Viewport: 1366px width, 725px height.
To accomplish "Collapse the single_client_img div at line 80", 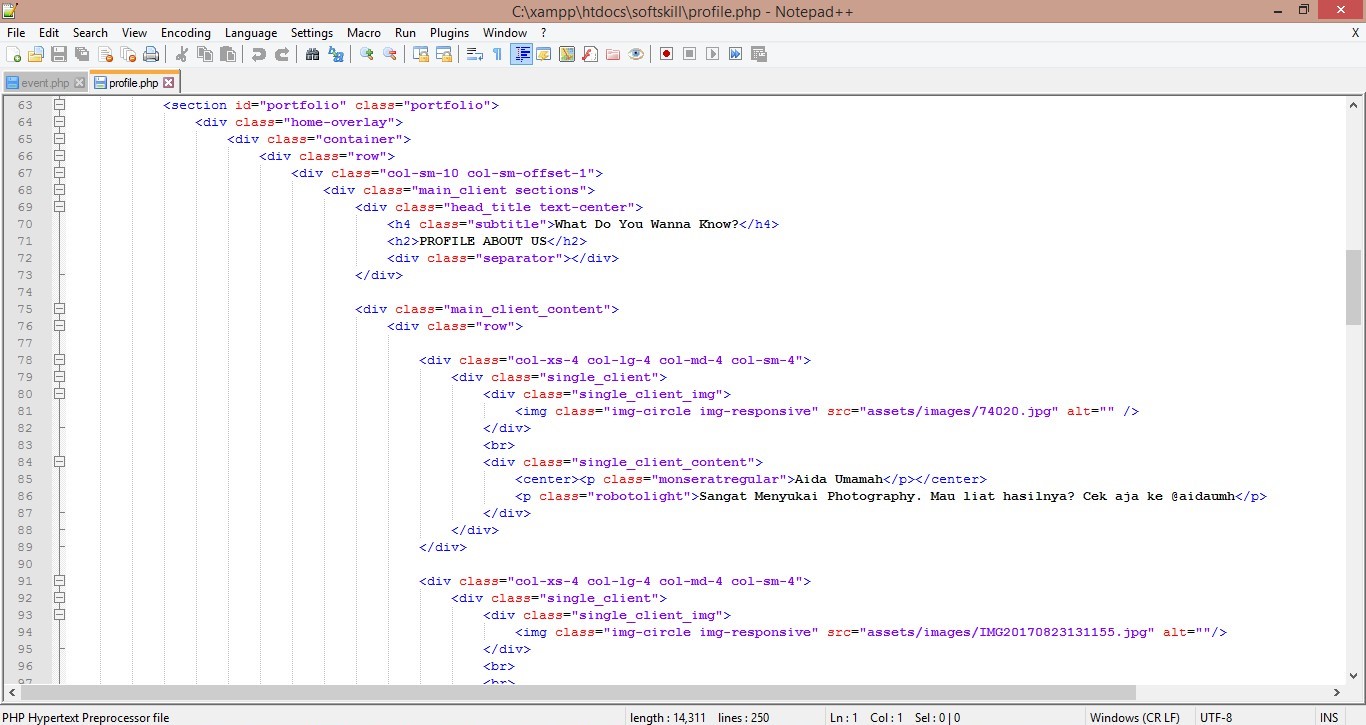I will 59,394.
